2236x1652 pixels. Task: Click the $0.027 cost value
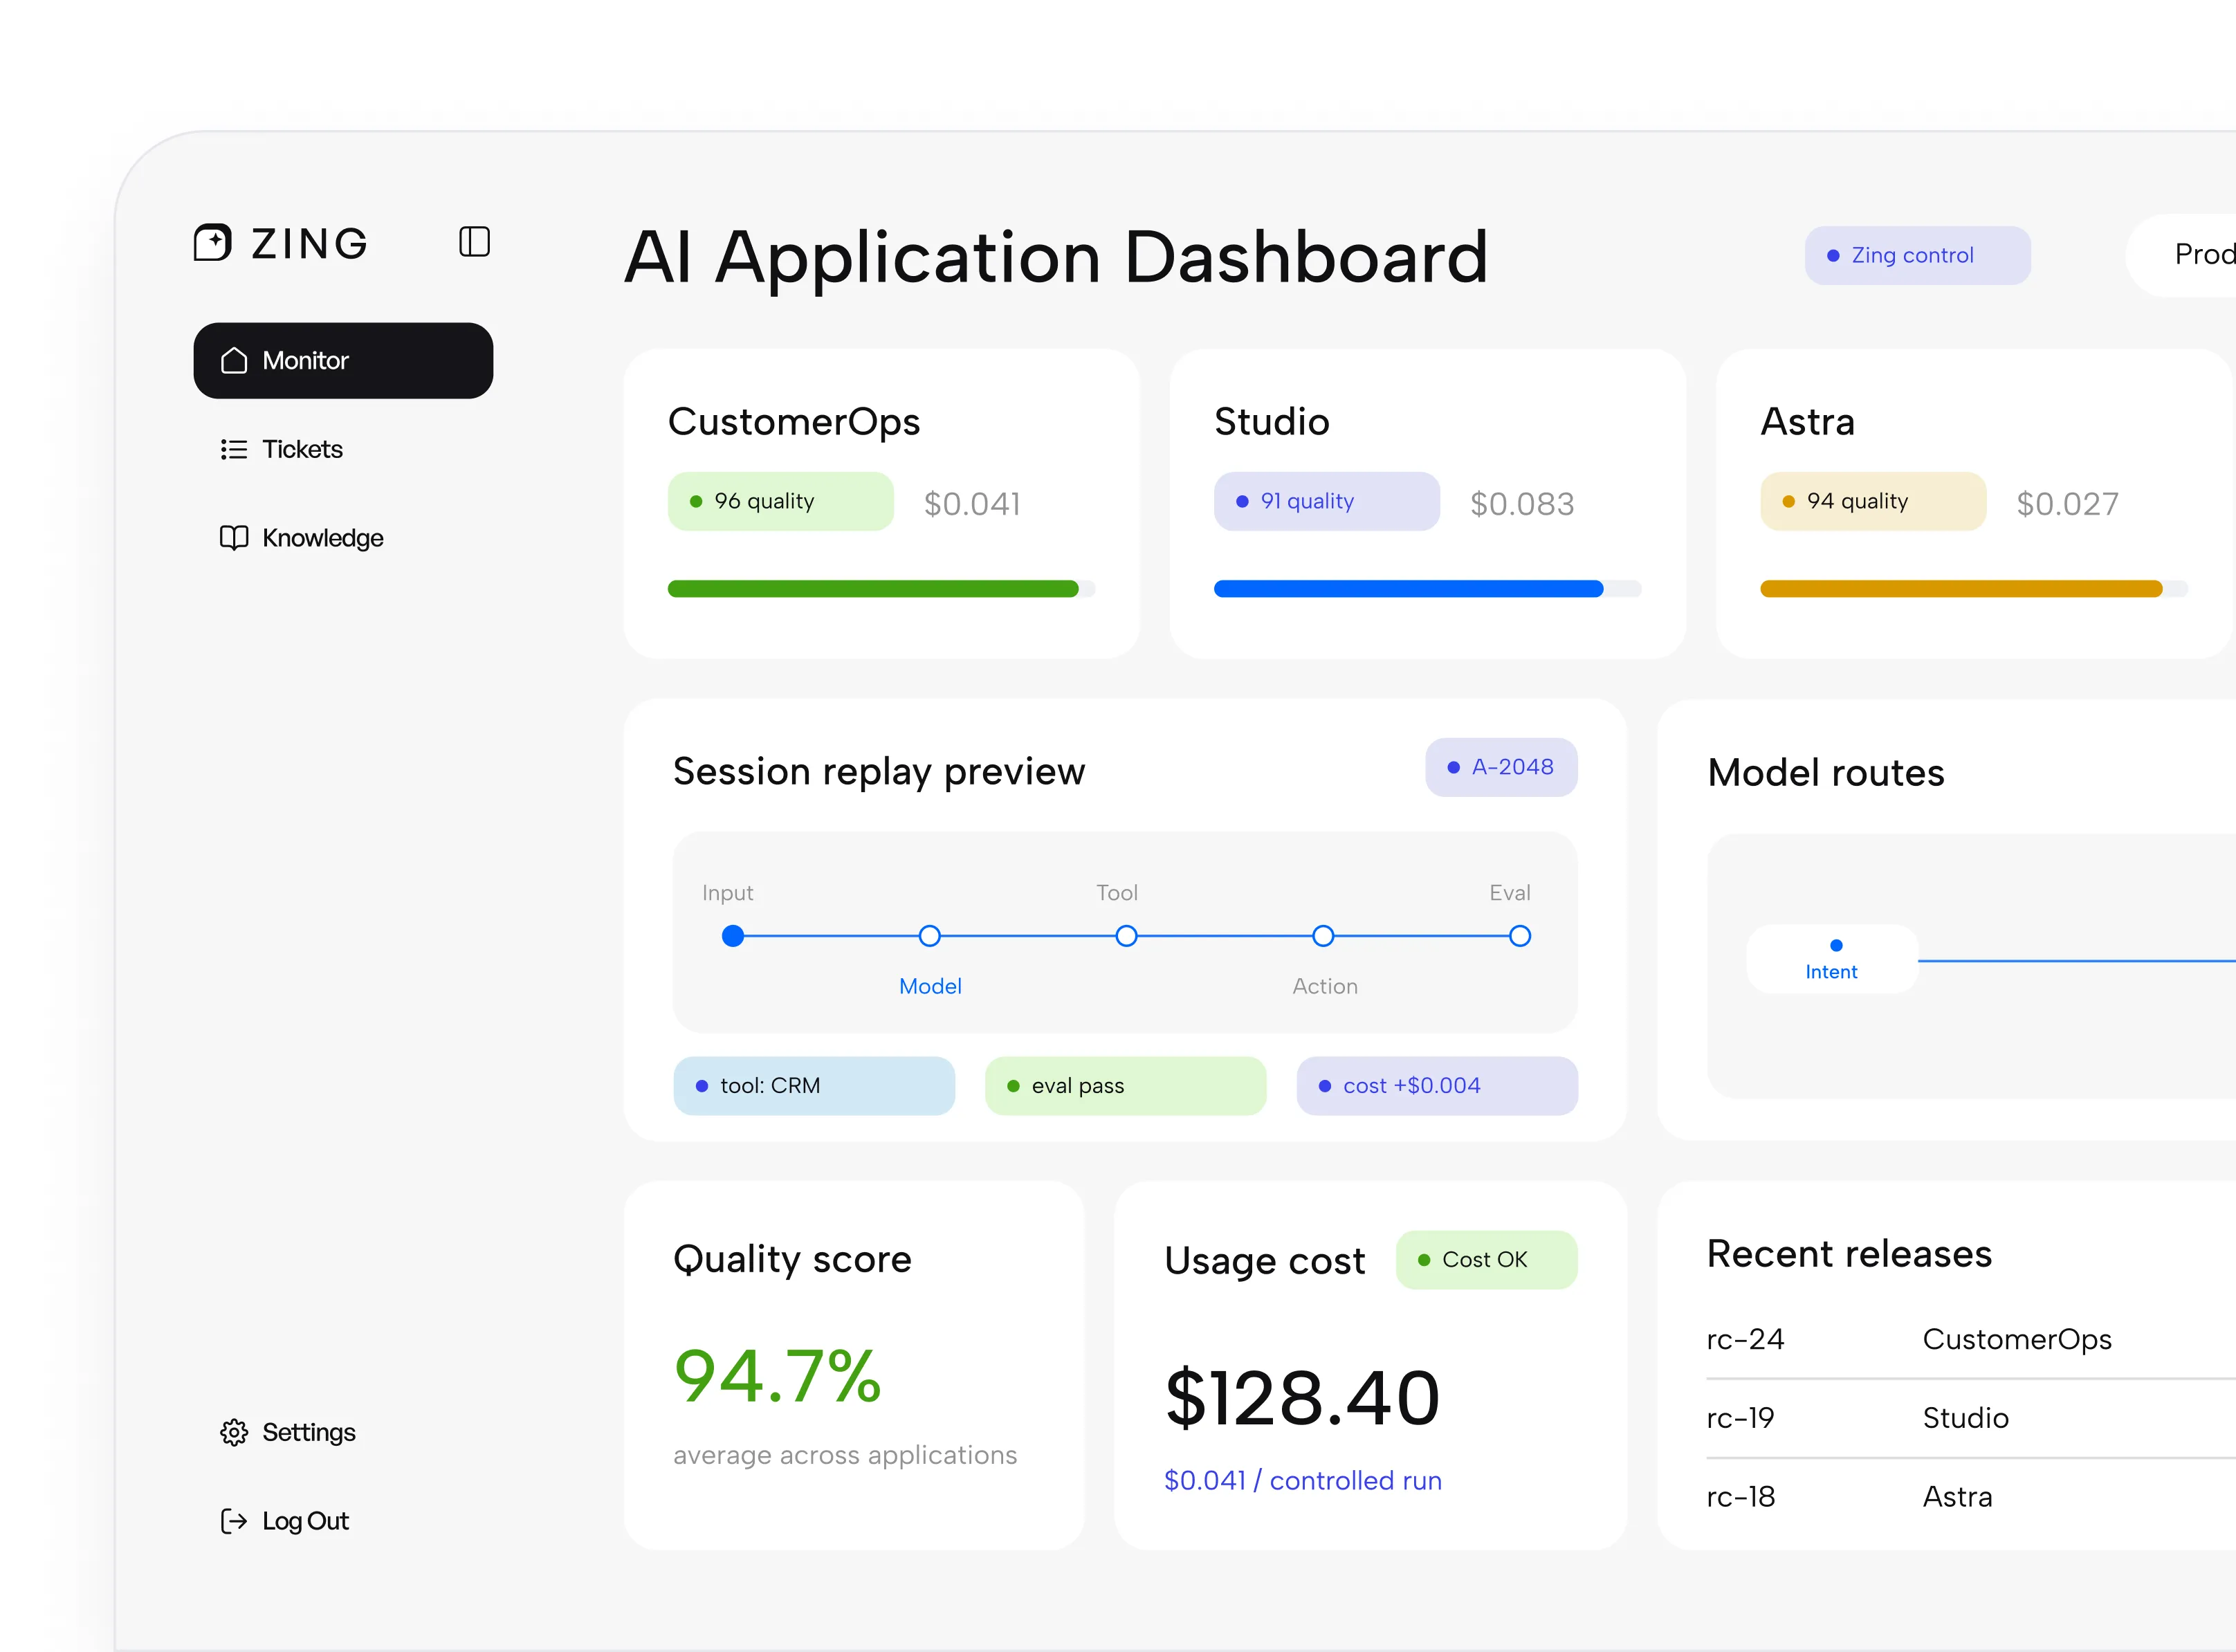pyautogui.click(x=2067, y=504)
